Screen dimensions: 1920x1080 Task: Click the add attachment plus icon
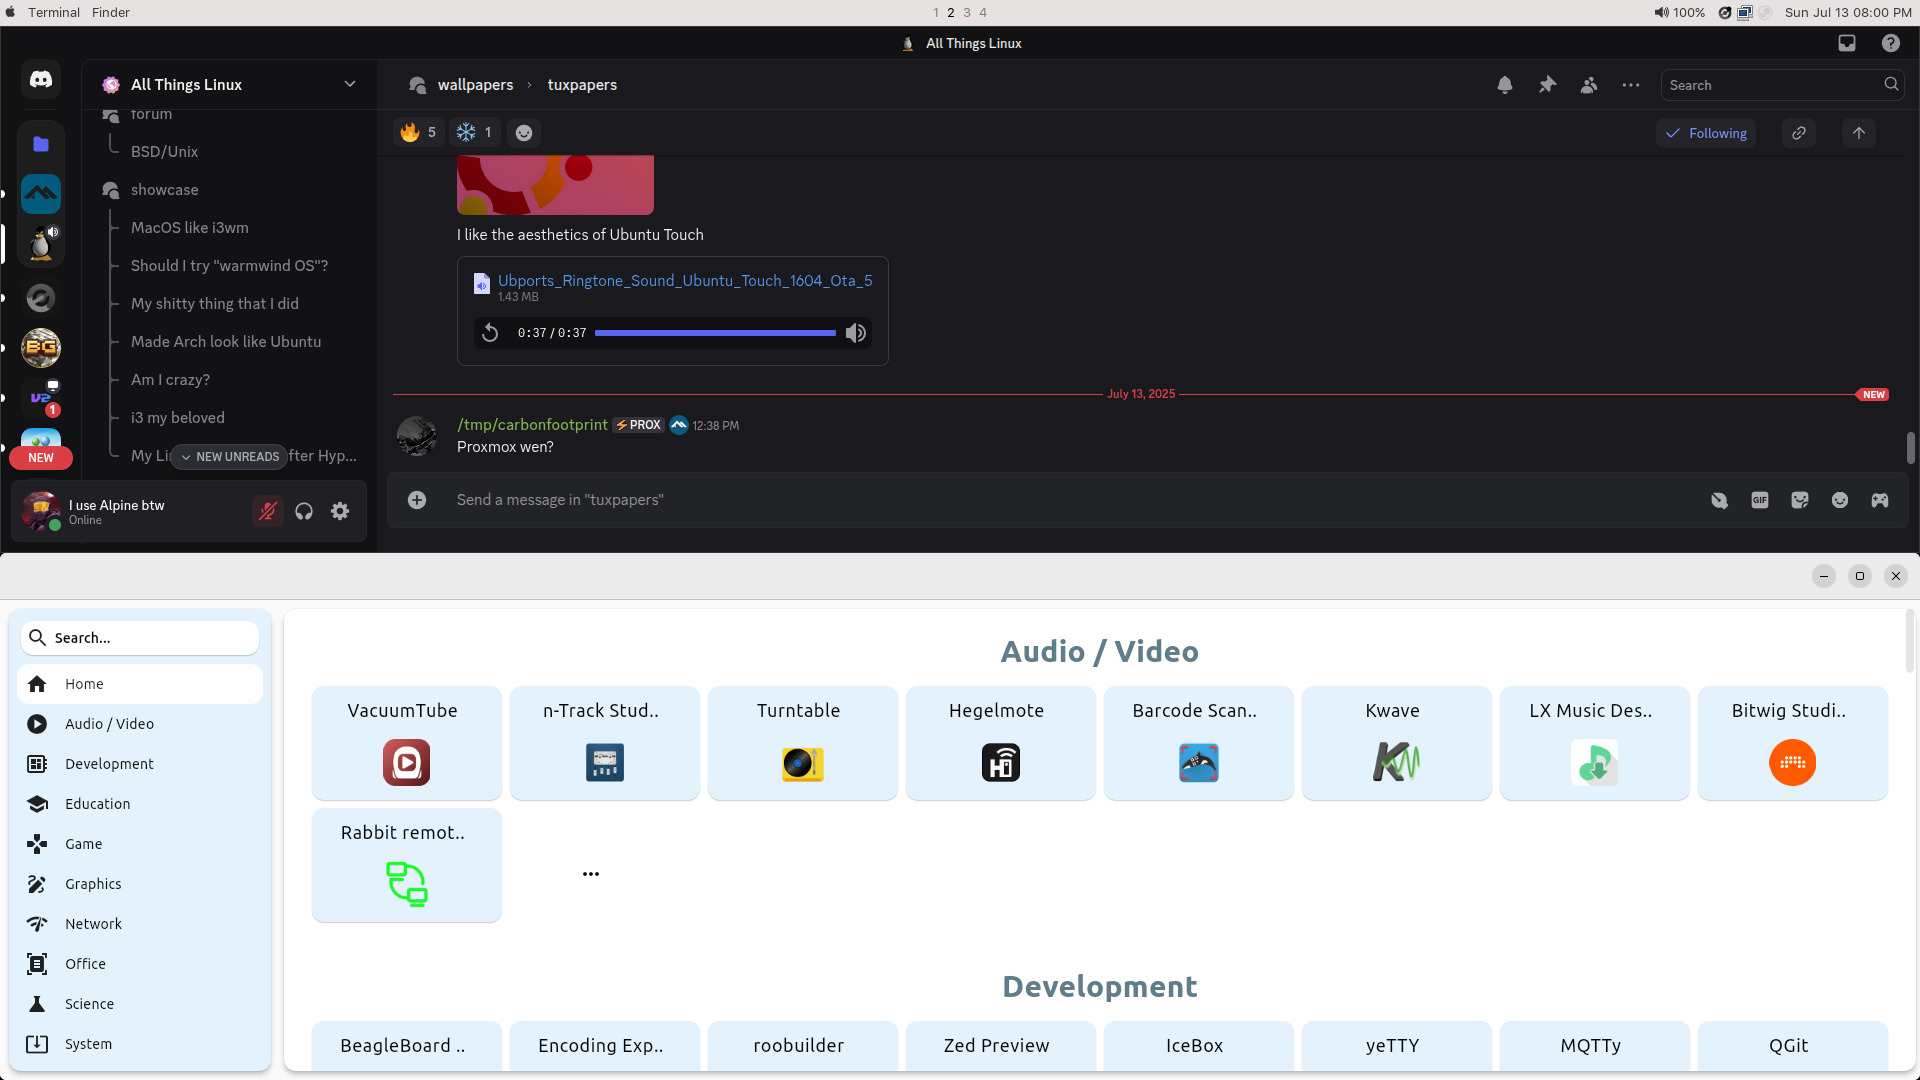[x=417, y=500]
